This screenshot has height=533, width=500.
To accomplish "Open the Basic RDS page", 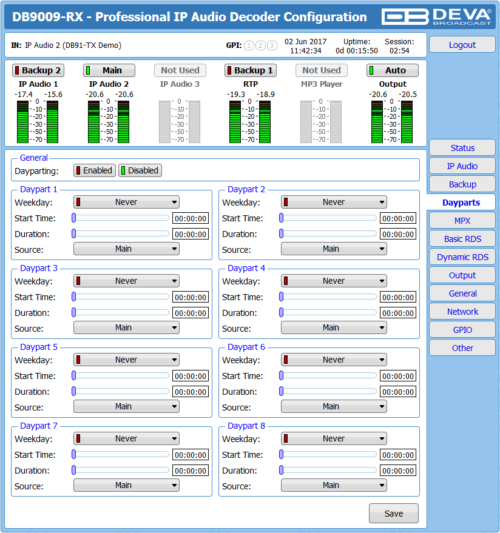I will click(462, 239).
